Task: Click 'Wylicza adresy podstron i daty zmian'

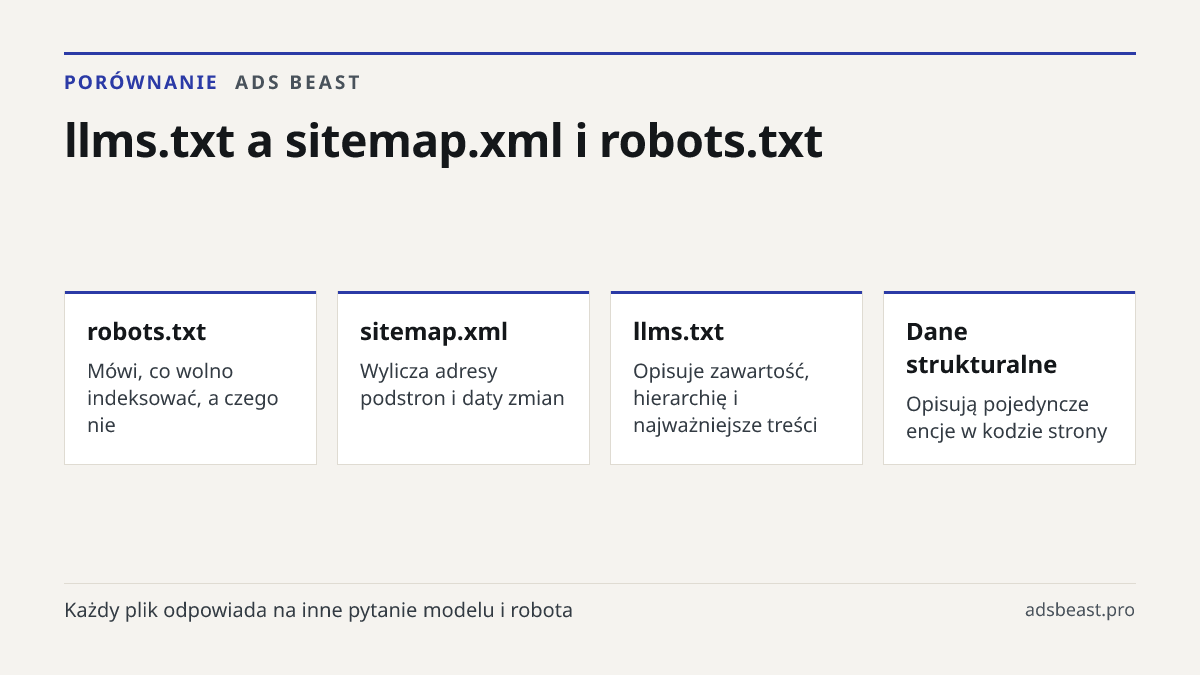Action: coord(462,385)
